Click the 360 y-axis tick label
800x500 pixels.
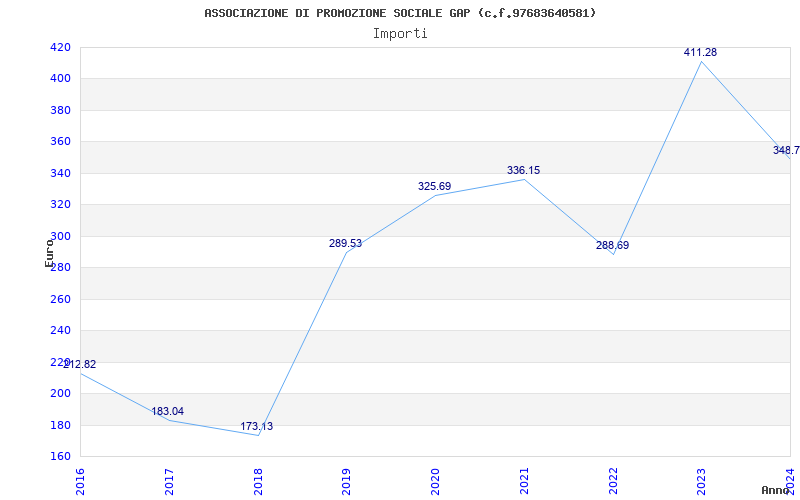[x=60, y=142]
